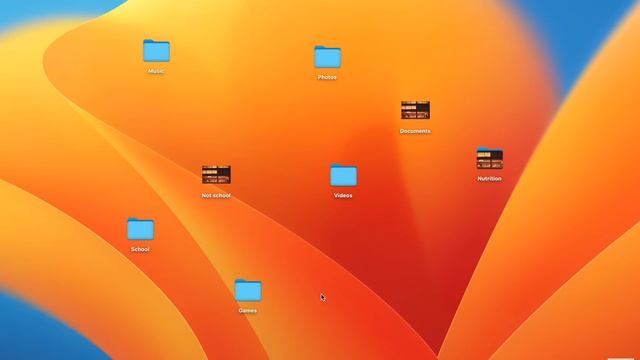Select the Games folder icon
640x360 pixels.
[x=248, y=290]
